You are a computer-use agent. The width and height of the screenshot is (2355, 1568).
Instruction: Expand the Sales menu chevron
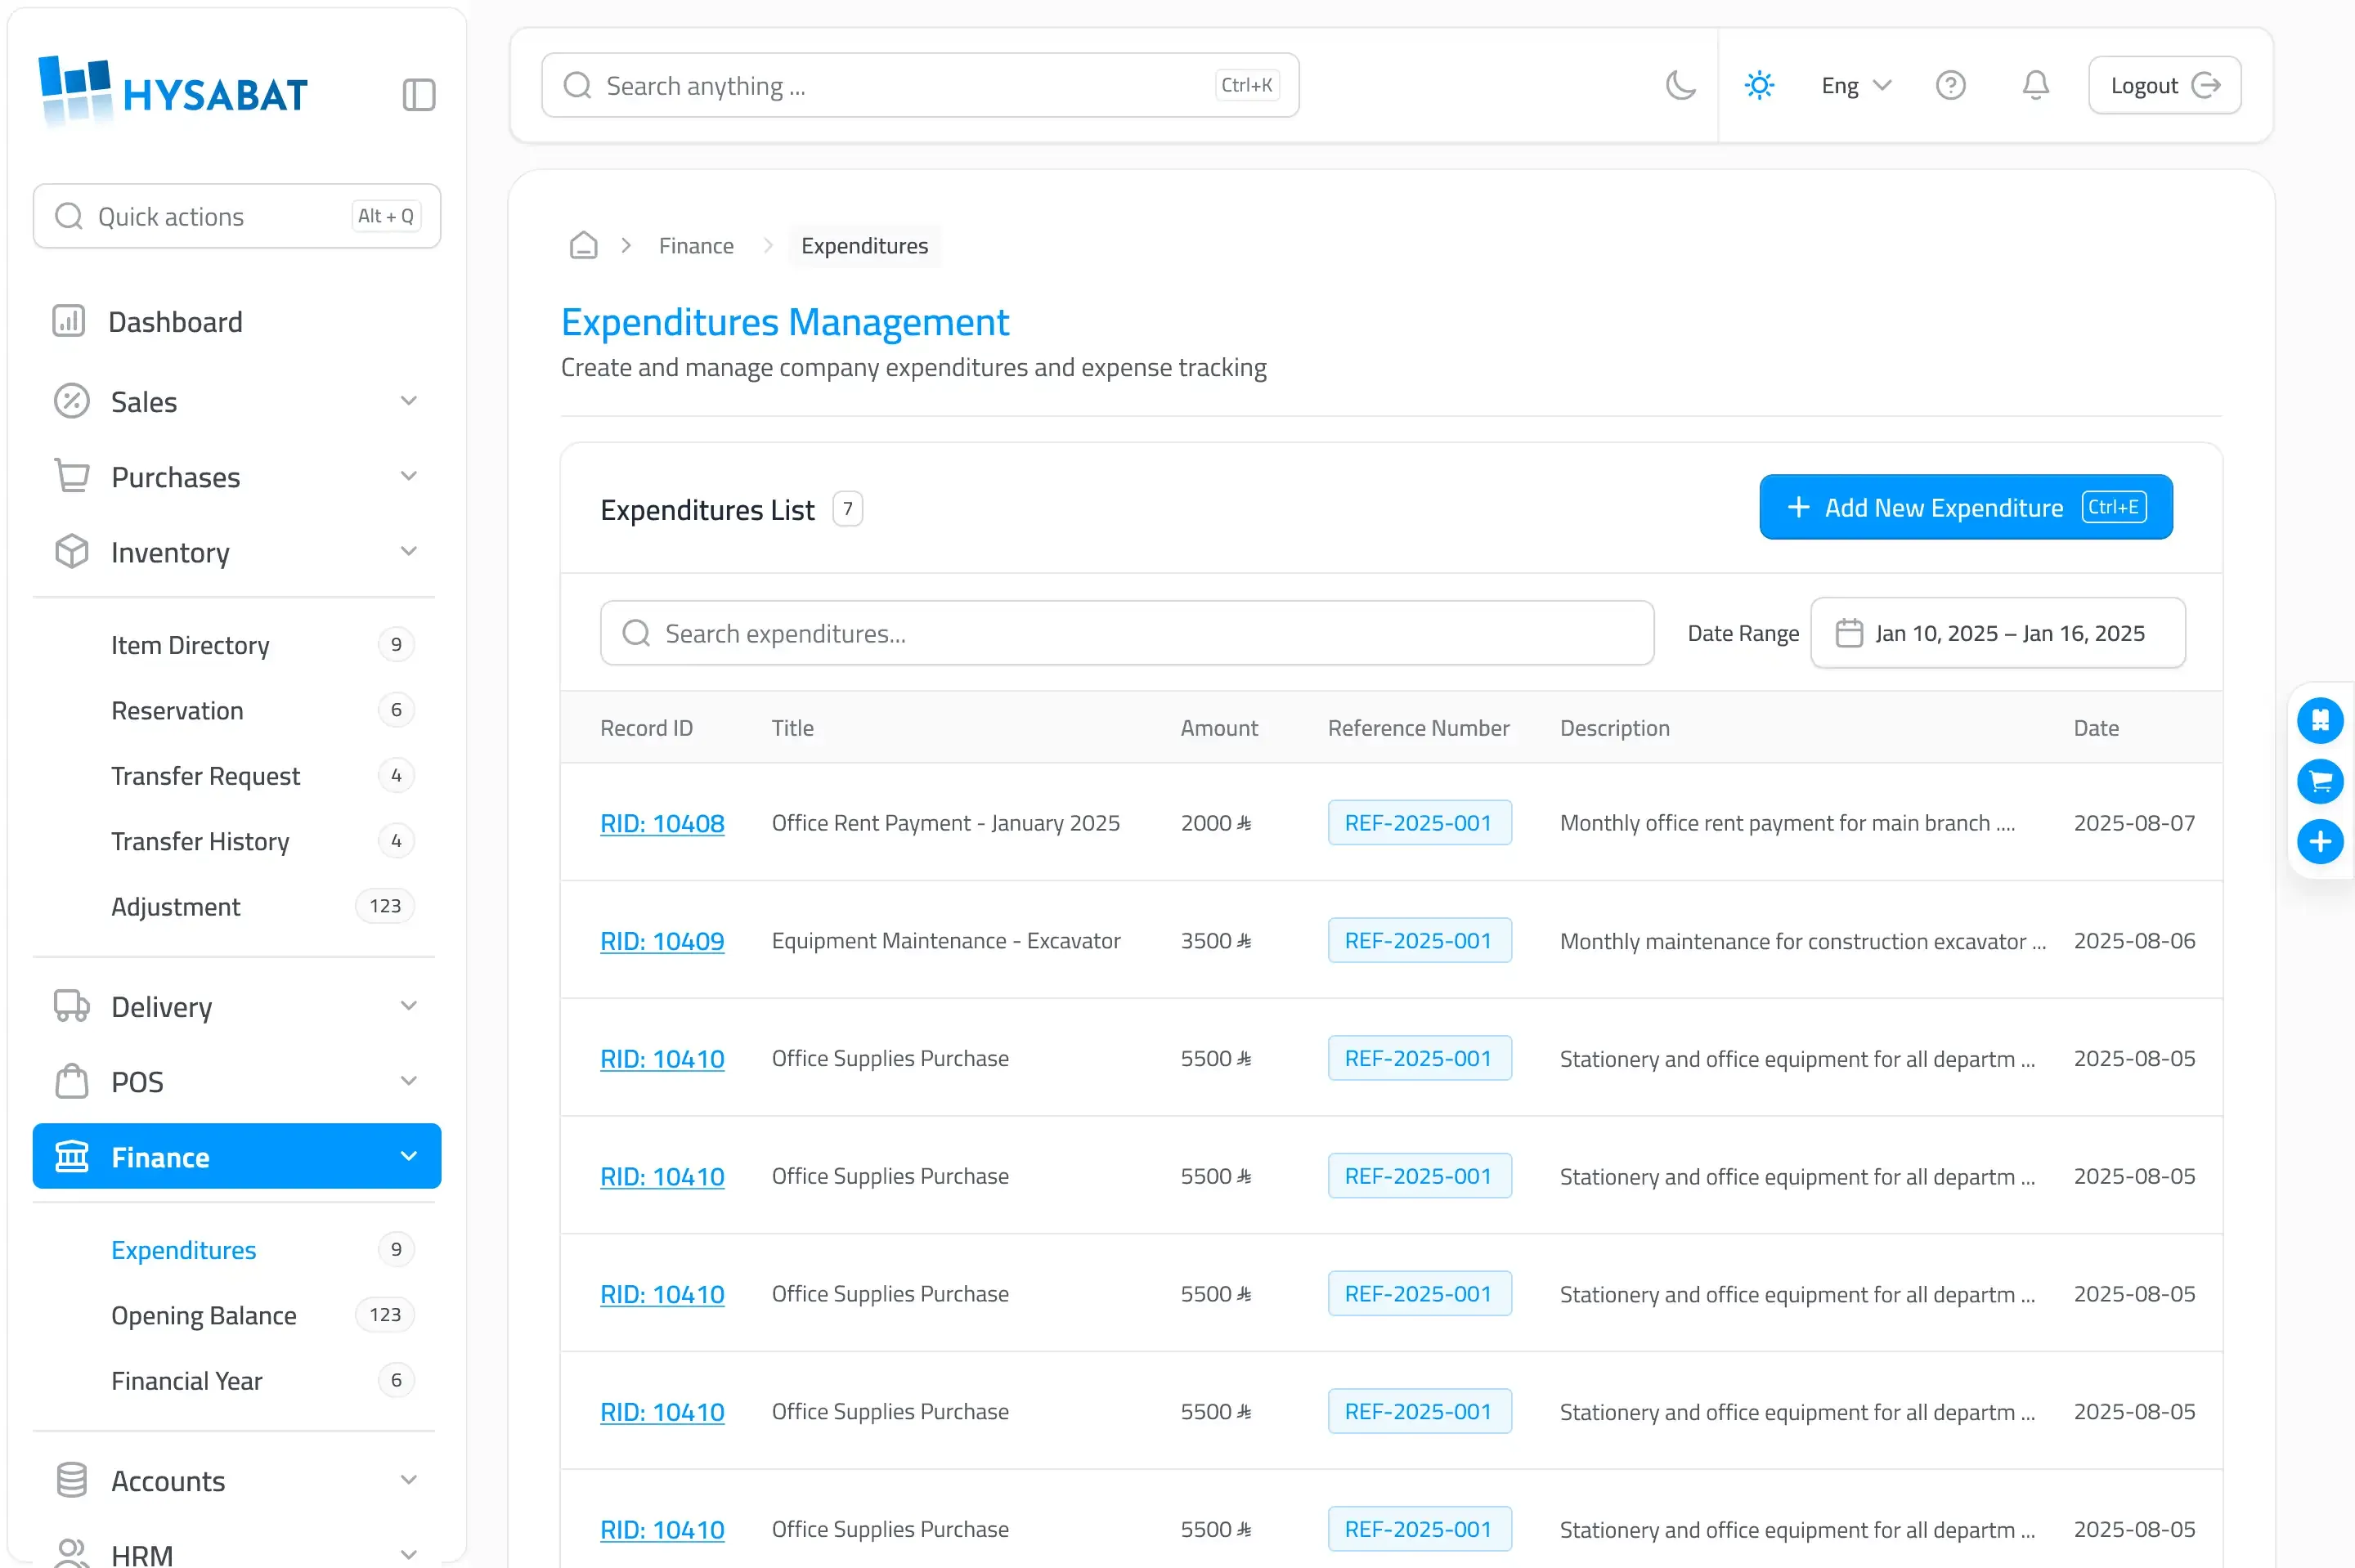coord(408,401)
